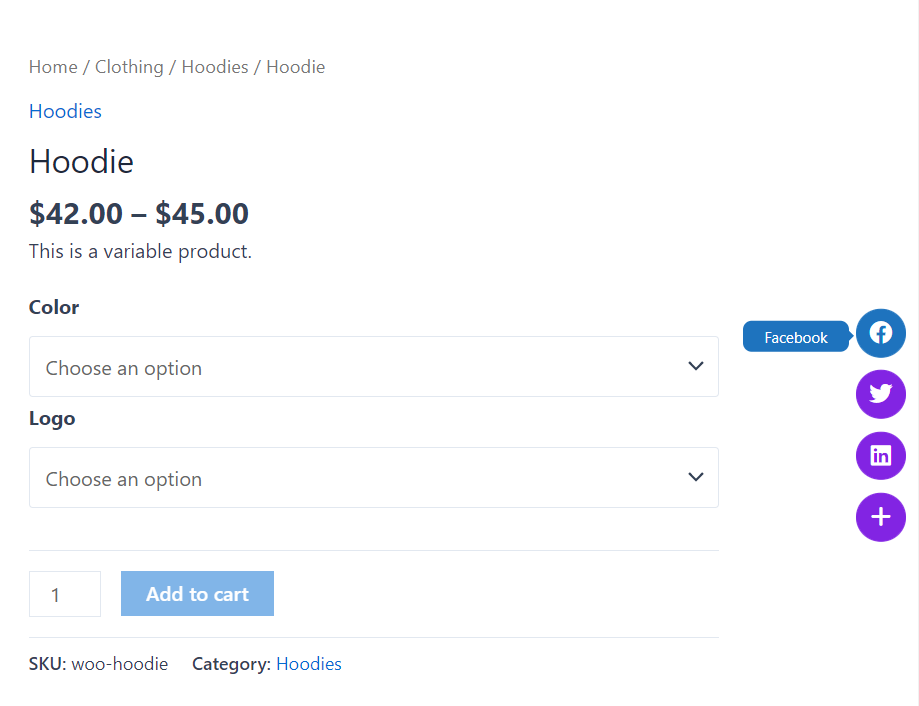Click the Facebook tooltip label
This screenshot has height=706, width=919.
pos(796,337)
